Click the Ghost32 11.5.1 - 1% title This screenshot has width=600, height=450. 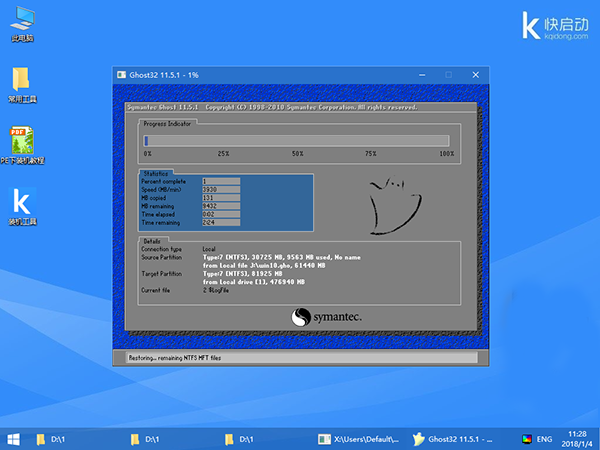coord(164,75)
